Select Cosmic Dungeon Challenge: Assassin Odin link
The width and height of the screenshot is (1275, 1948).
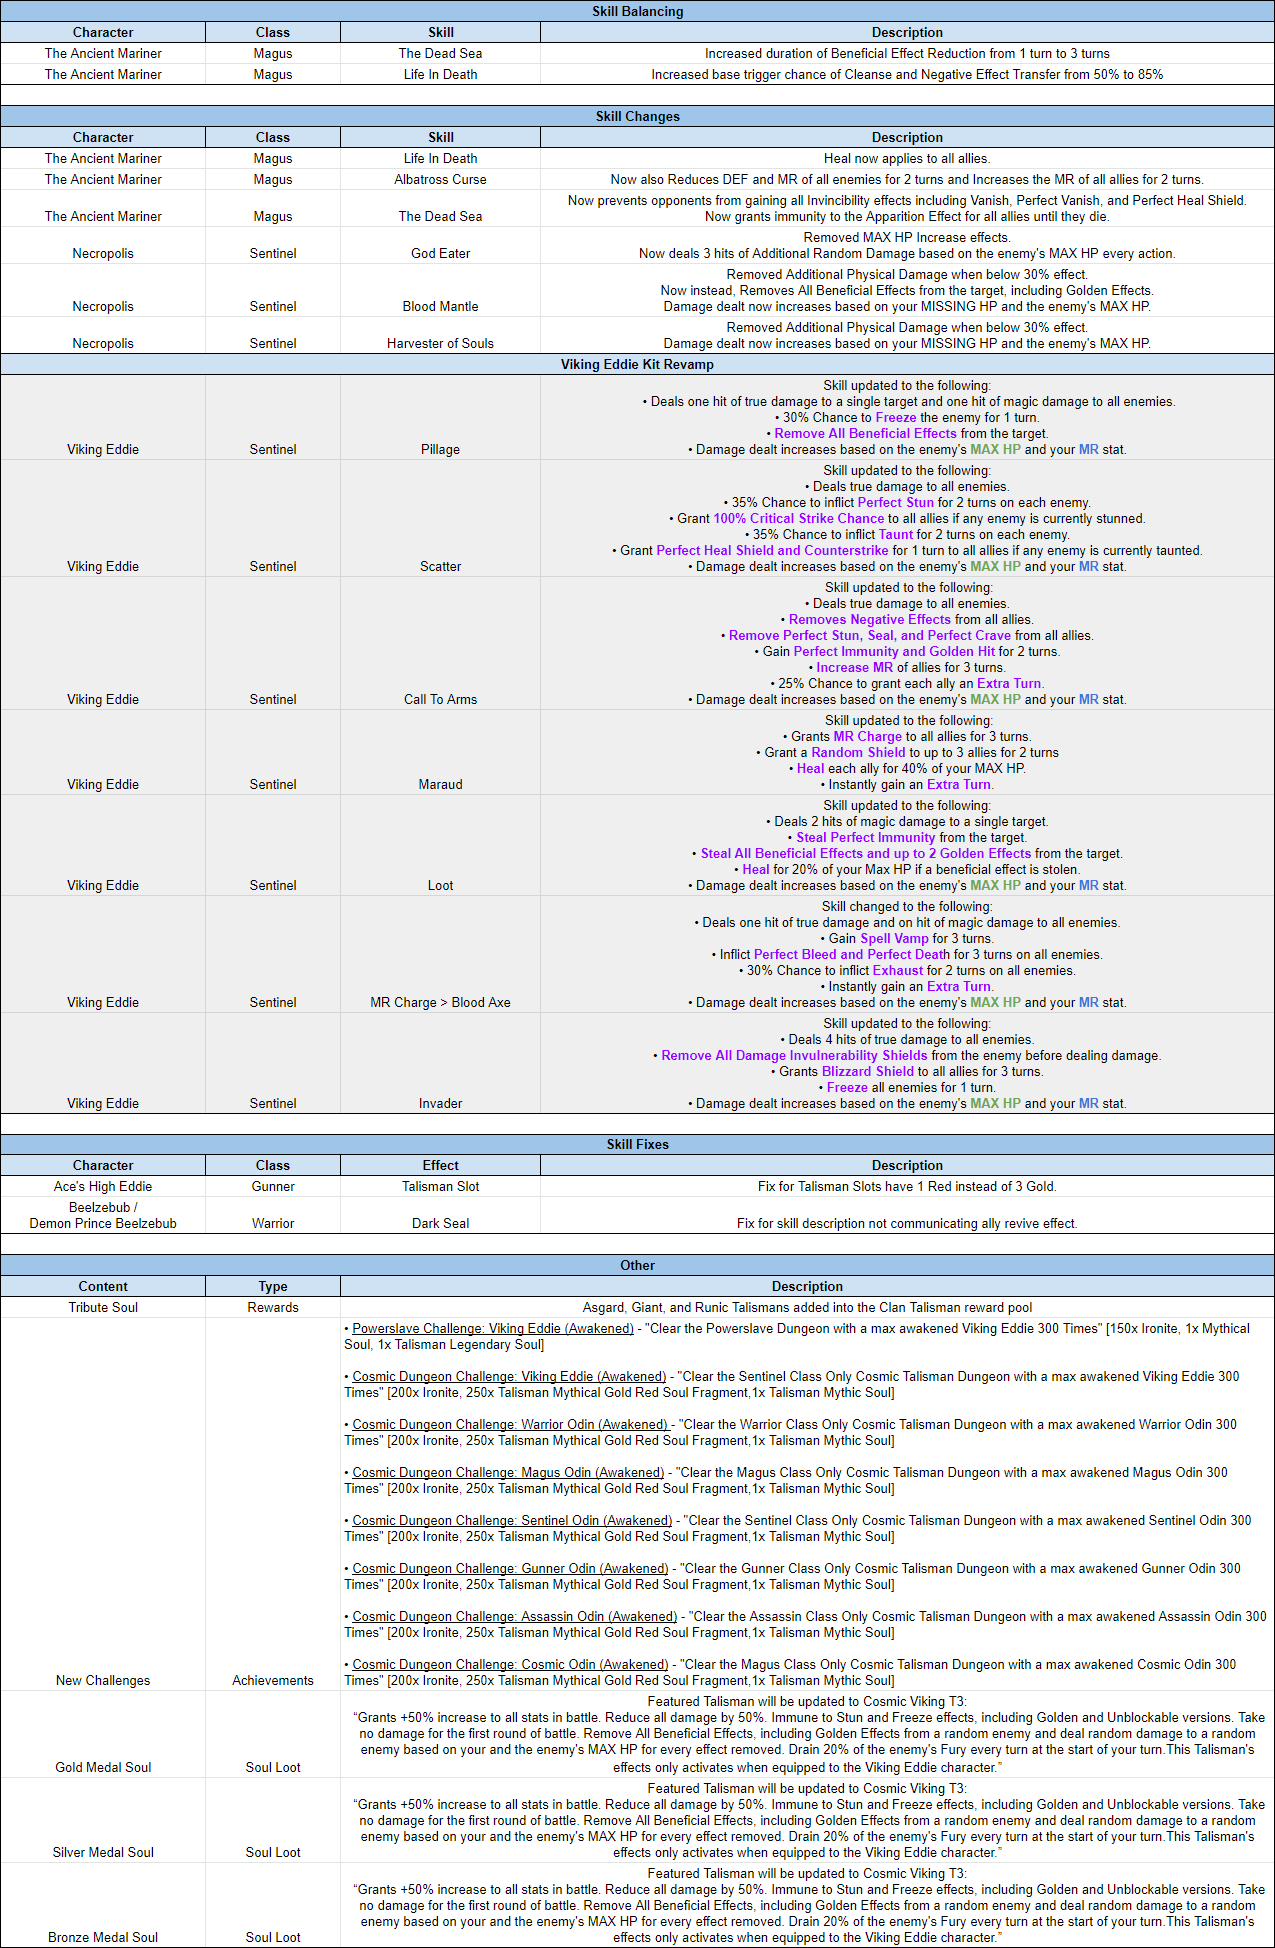tap(514, 1617)
